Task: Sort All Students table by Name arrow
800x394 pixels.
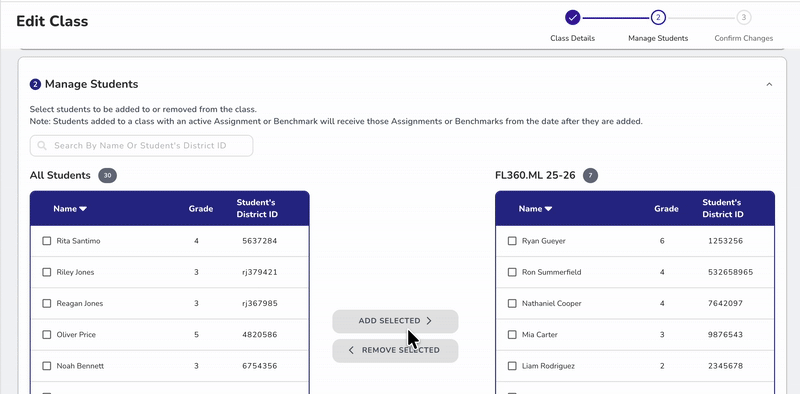Action: click(83, 209)
